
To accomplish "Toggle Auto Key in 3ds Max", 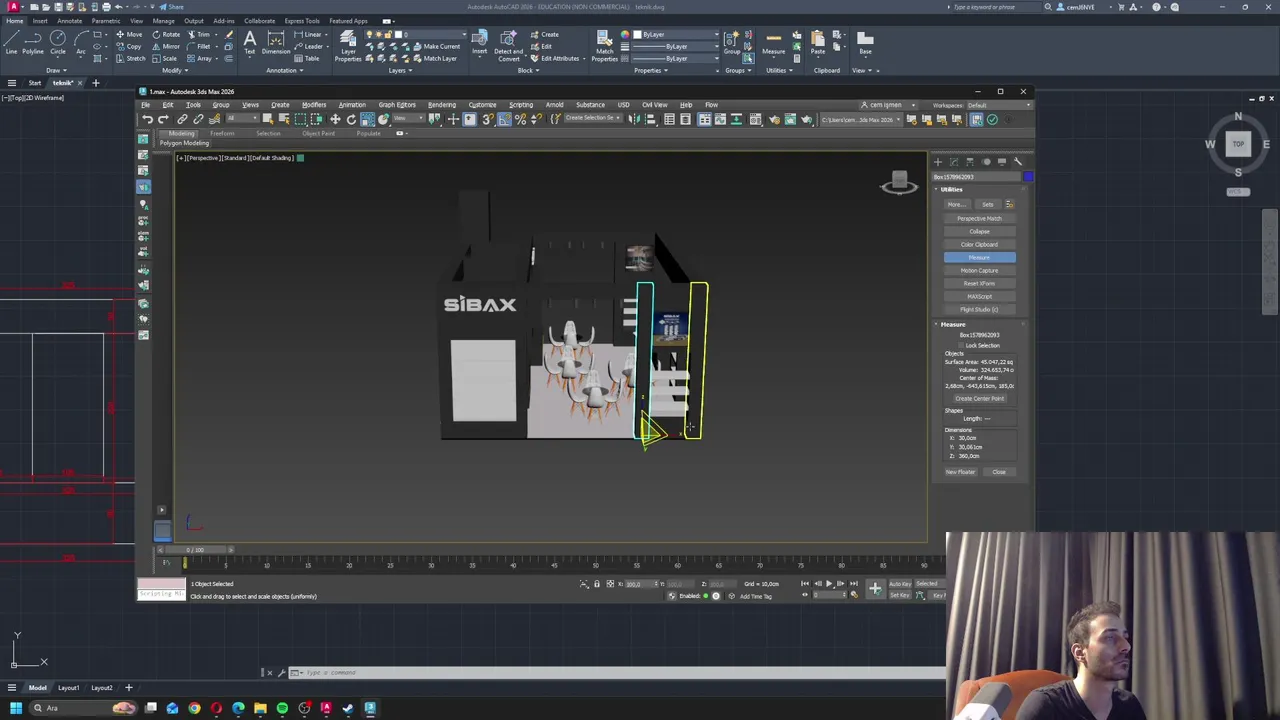I will pyautogui.click(x=899, y=584).
